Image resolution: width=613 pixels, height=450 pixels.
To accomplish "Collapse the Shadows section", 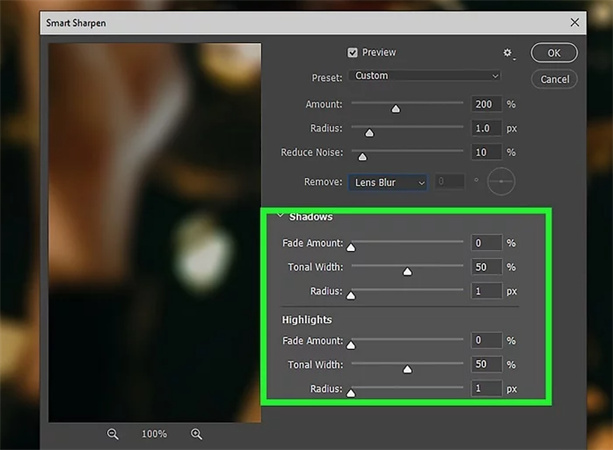I will (280, 216).
